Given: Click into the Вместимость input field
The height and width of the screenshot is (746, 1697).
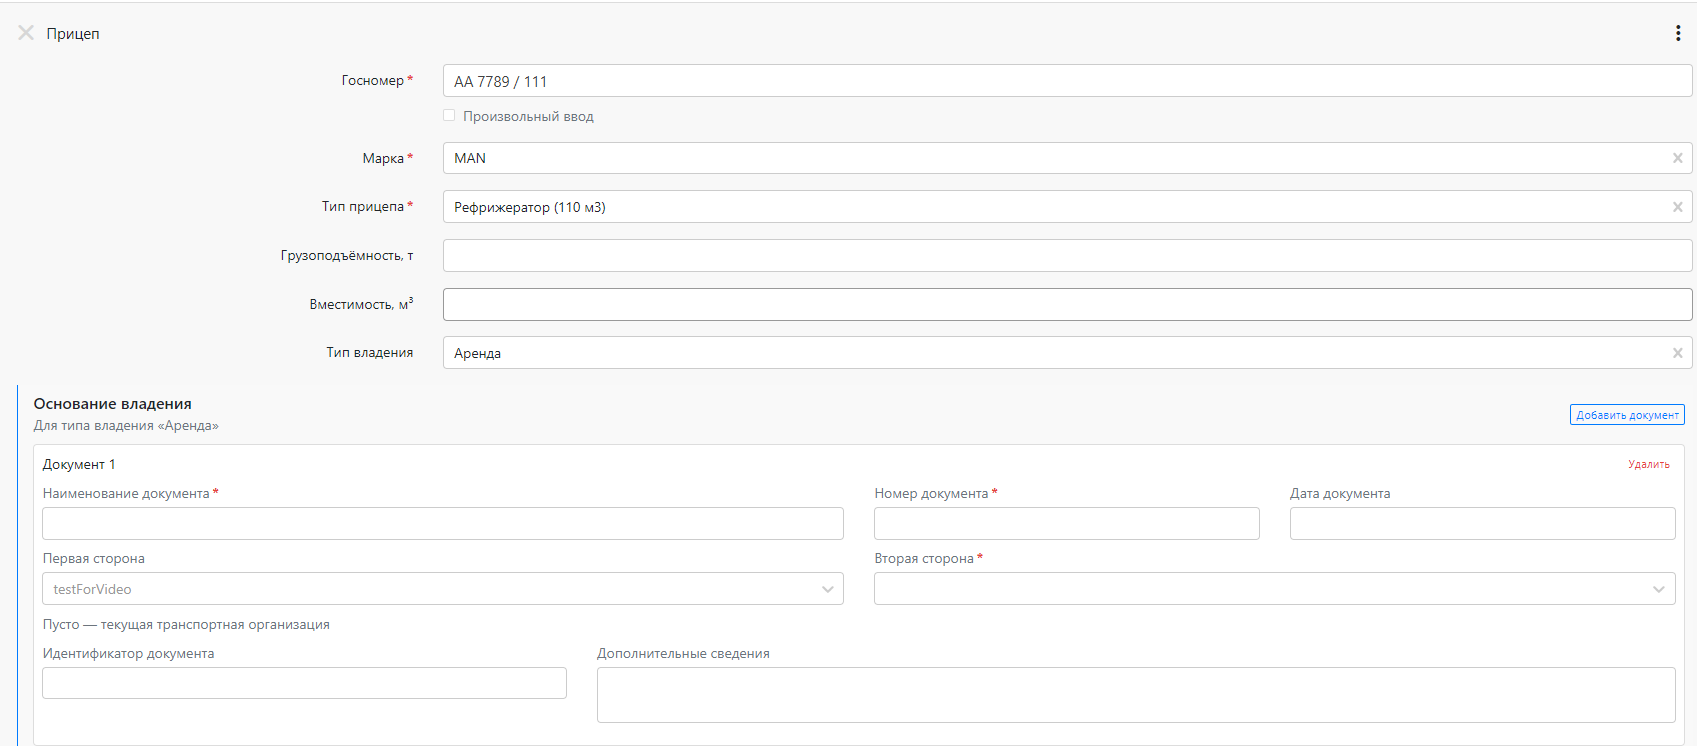Looking at the screenshot, I should click(x=1067, y=305).
